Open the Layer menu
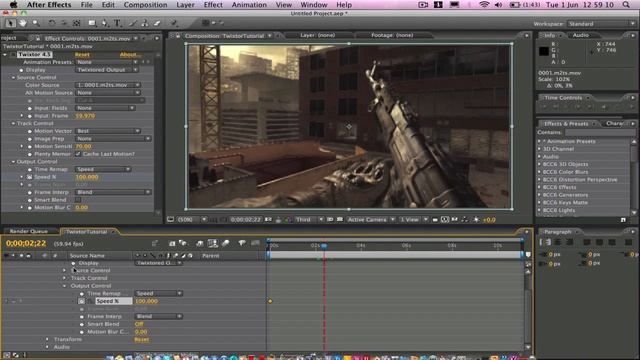The image size is (640, 360). point(185,5)
